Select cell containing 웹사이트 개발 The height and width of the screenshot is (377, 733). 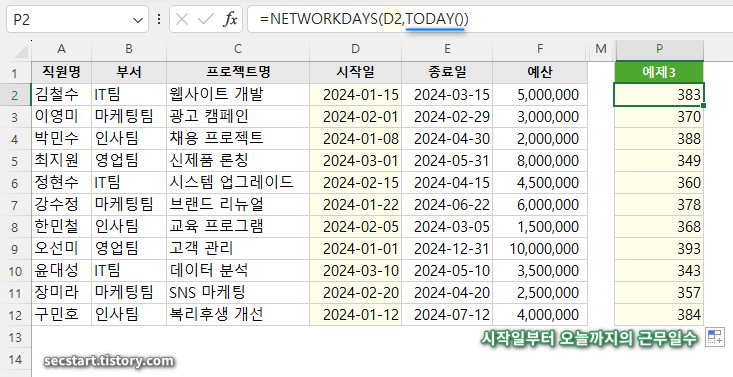point(238,95)
